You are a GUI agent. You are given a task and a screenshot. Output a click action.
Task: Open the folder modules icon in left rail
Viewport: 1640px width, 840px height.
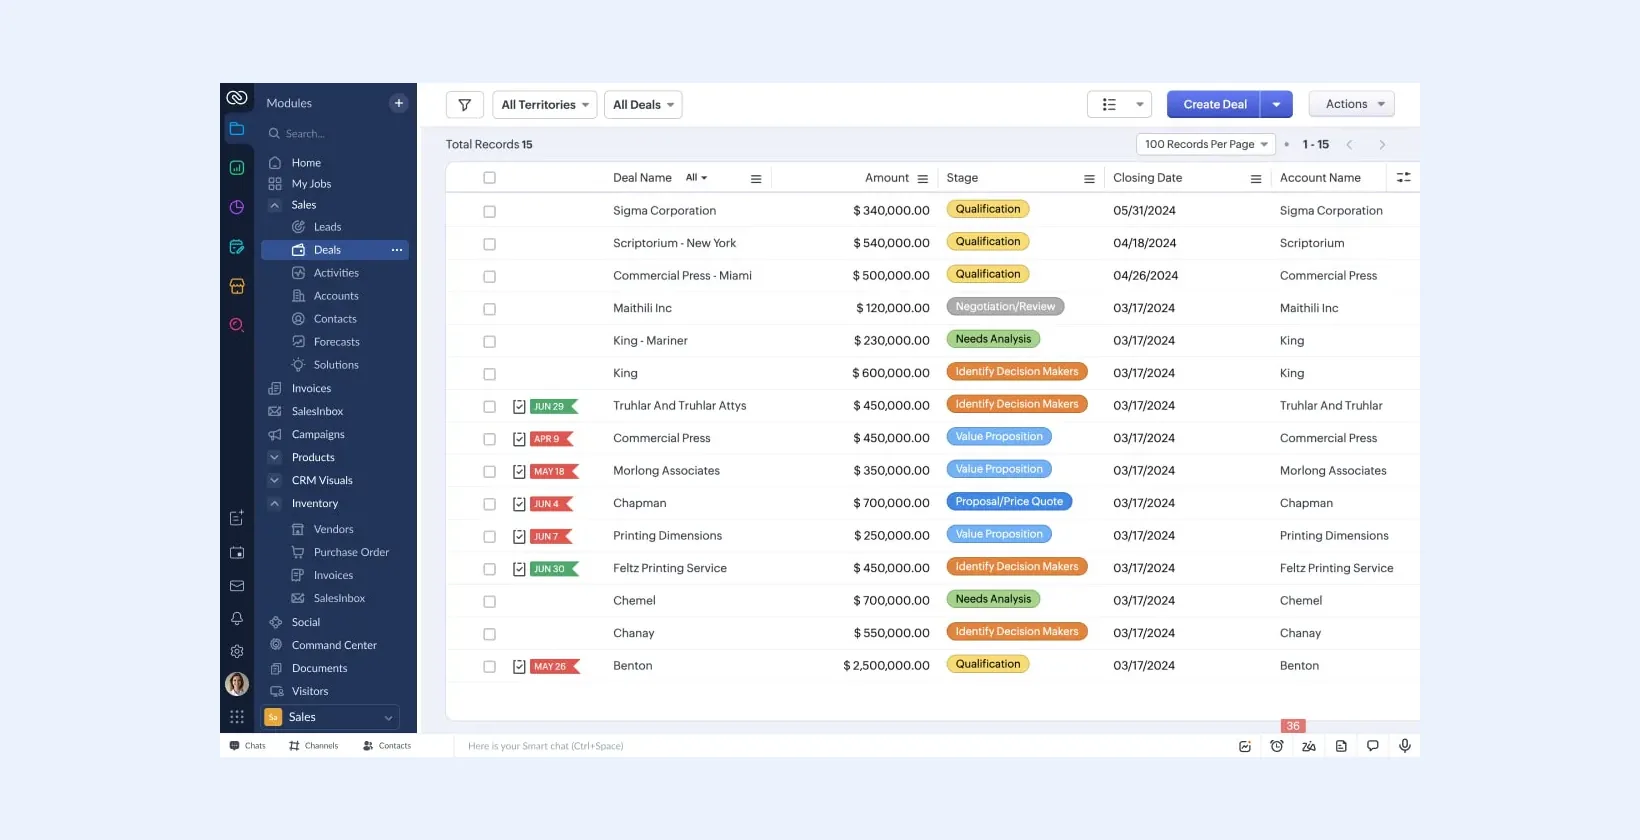point(237,129)
